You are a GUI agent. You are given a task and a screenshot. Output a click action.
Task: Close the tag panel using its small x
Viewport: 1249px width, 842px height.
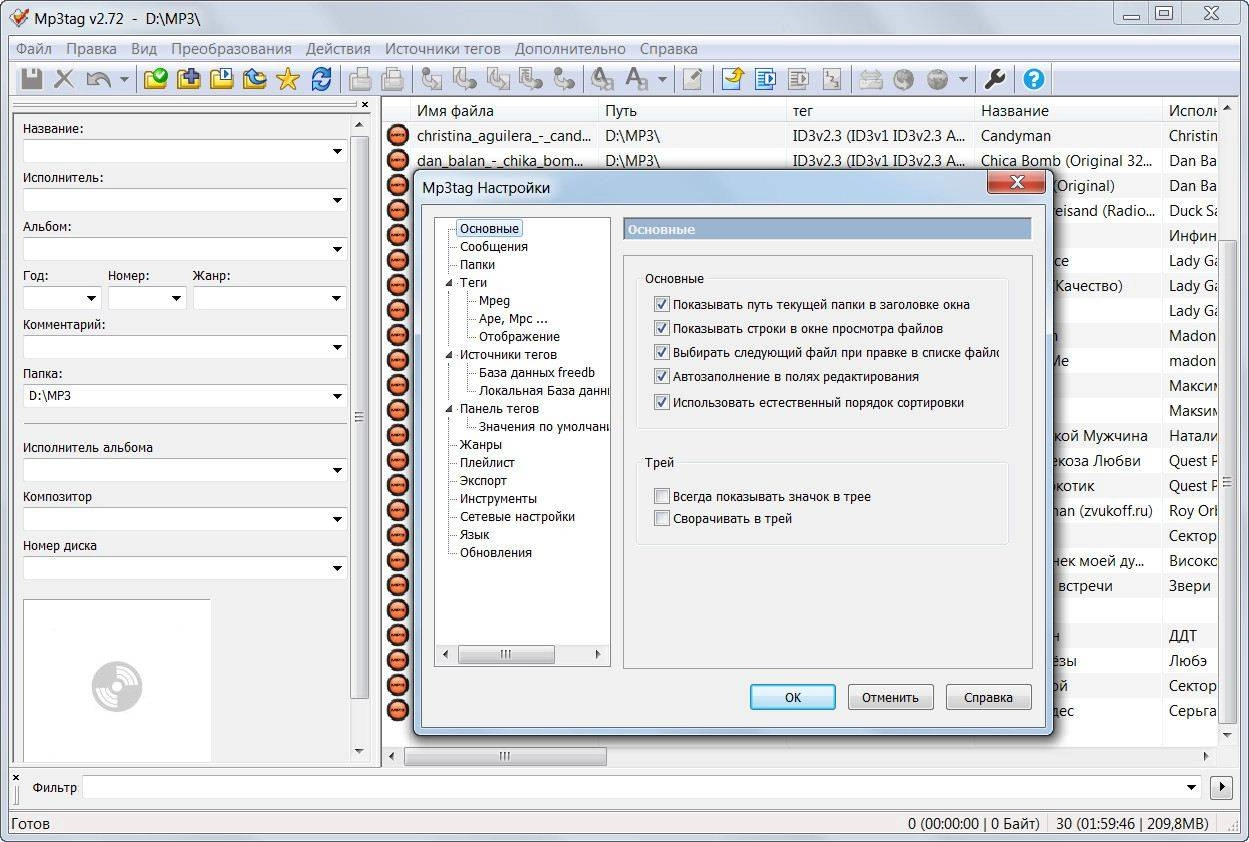click(x=365, y=104)
